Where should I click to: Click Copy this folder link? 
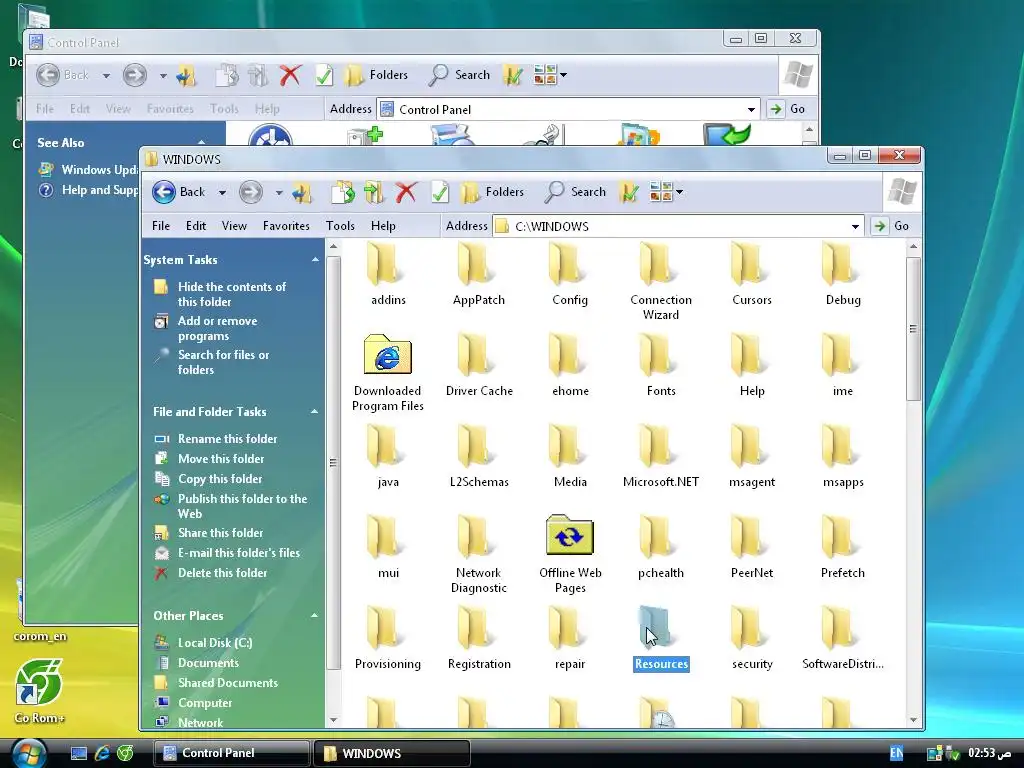220,479
